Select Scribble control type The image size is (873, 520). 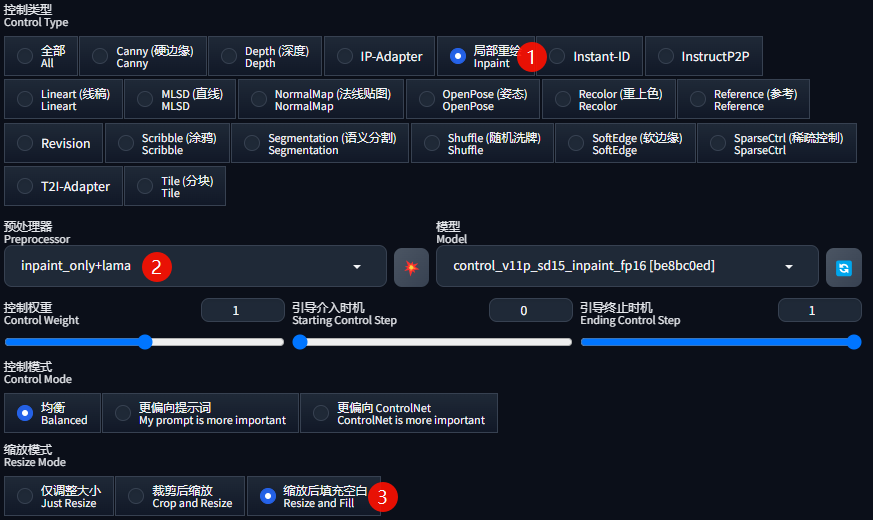(167, 143)
